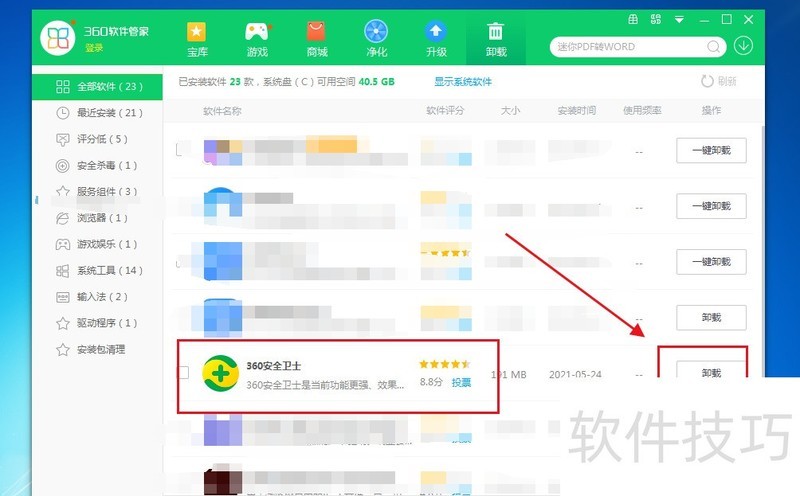
Task: Click the 2021-05-24 install date
Action: pyautogui.click(x=575, y=375)
